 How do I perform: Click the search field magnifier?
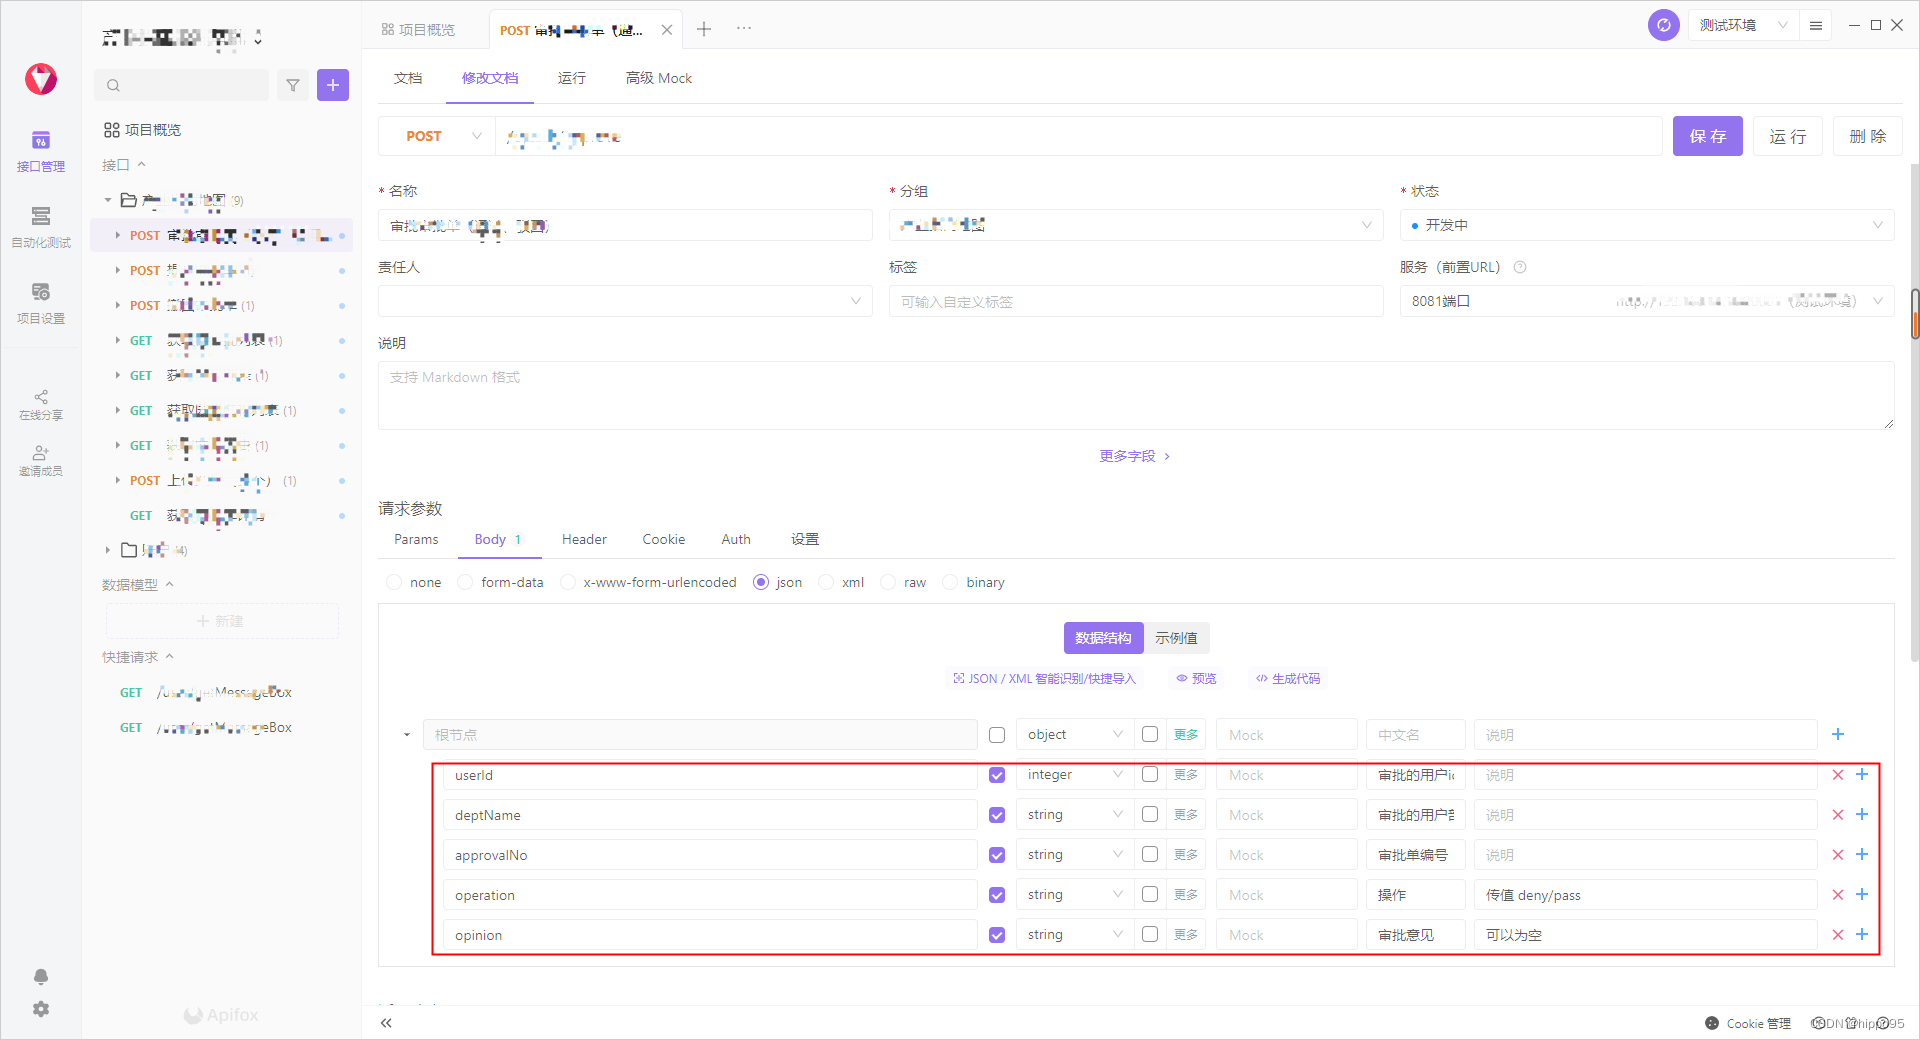114,85
